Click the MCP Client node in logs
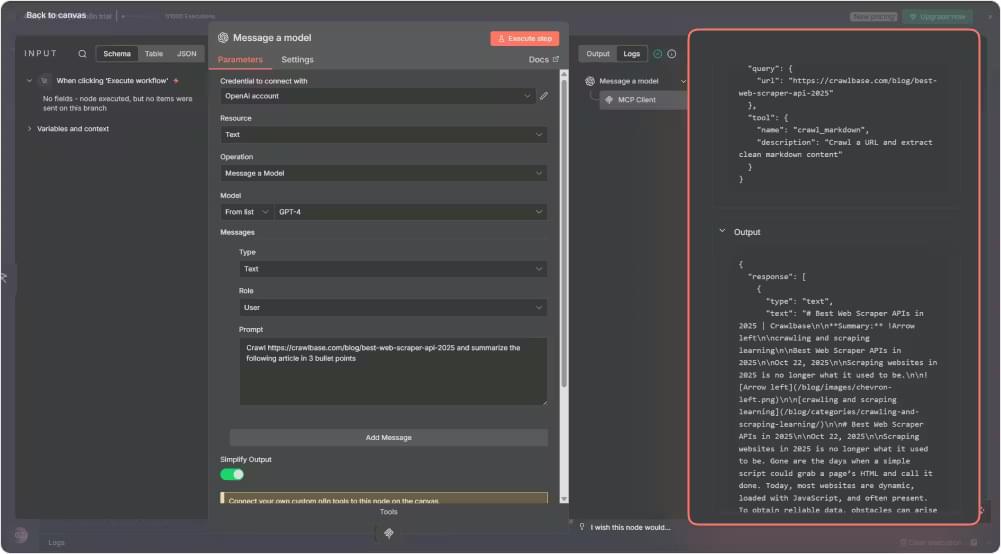The width and height of the screenshot is (1001, 554). pyautogui.click(x=636, y=100)
